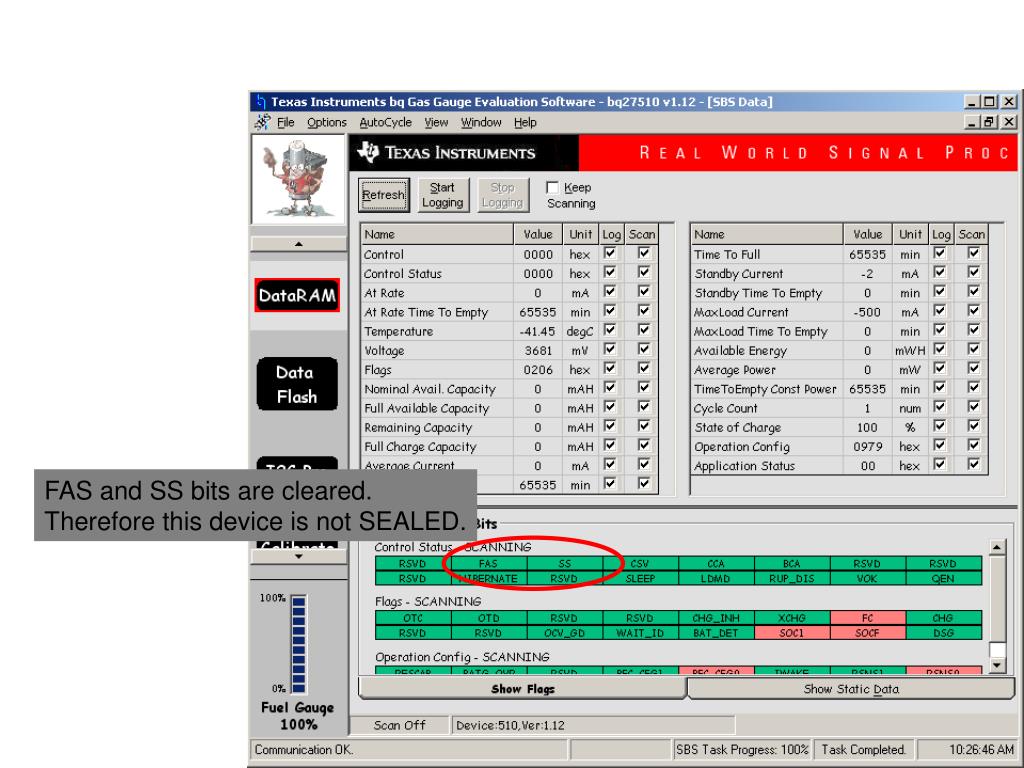Open the Window menu

coord(481,122)
